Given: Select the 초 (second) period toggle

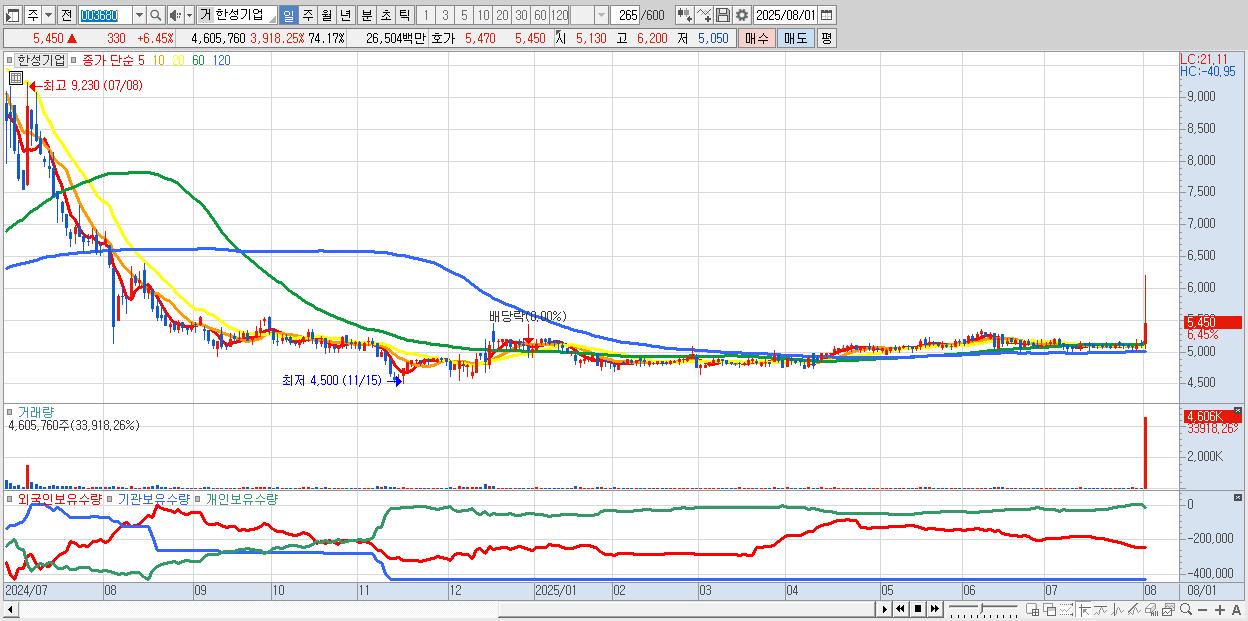Looking at the screenshot, I should click(385, 15).
